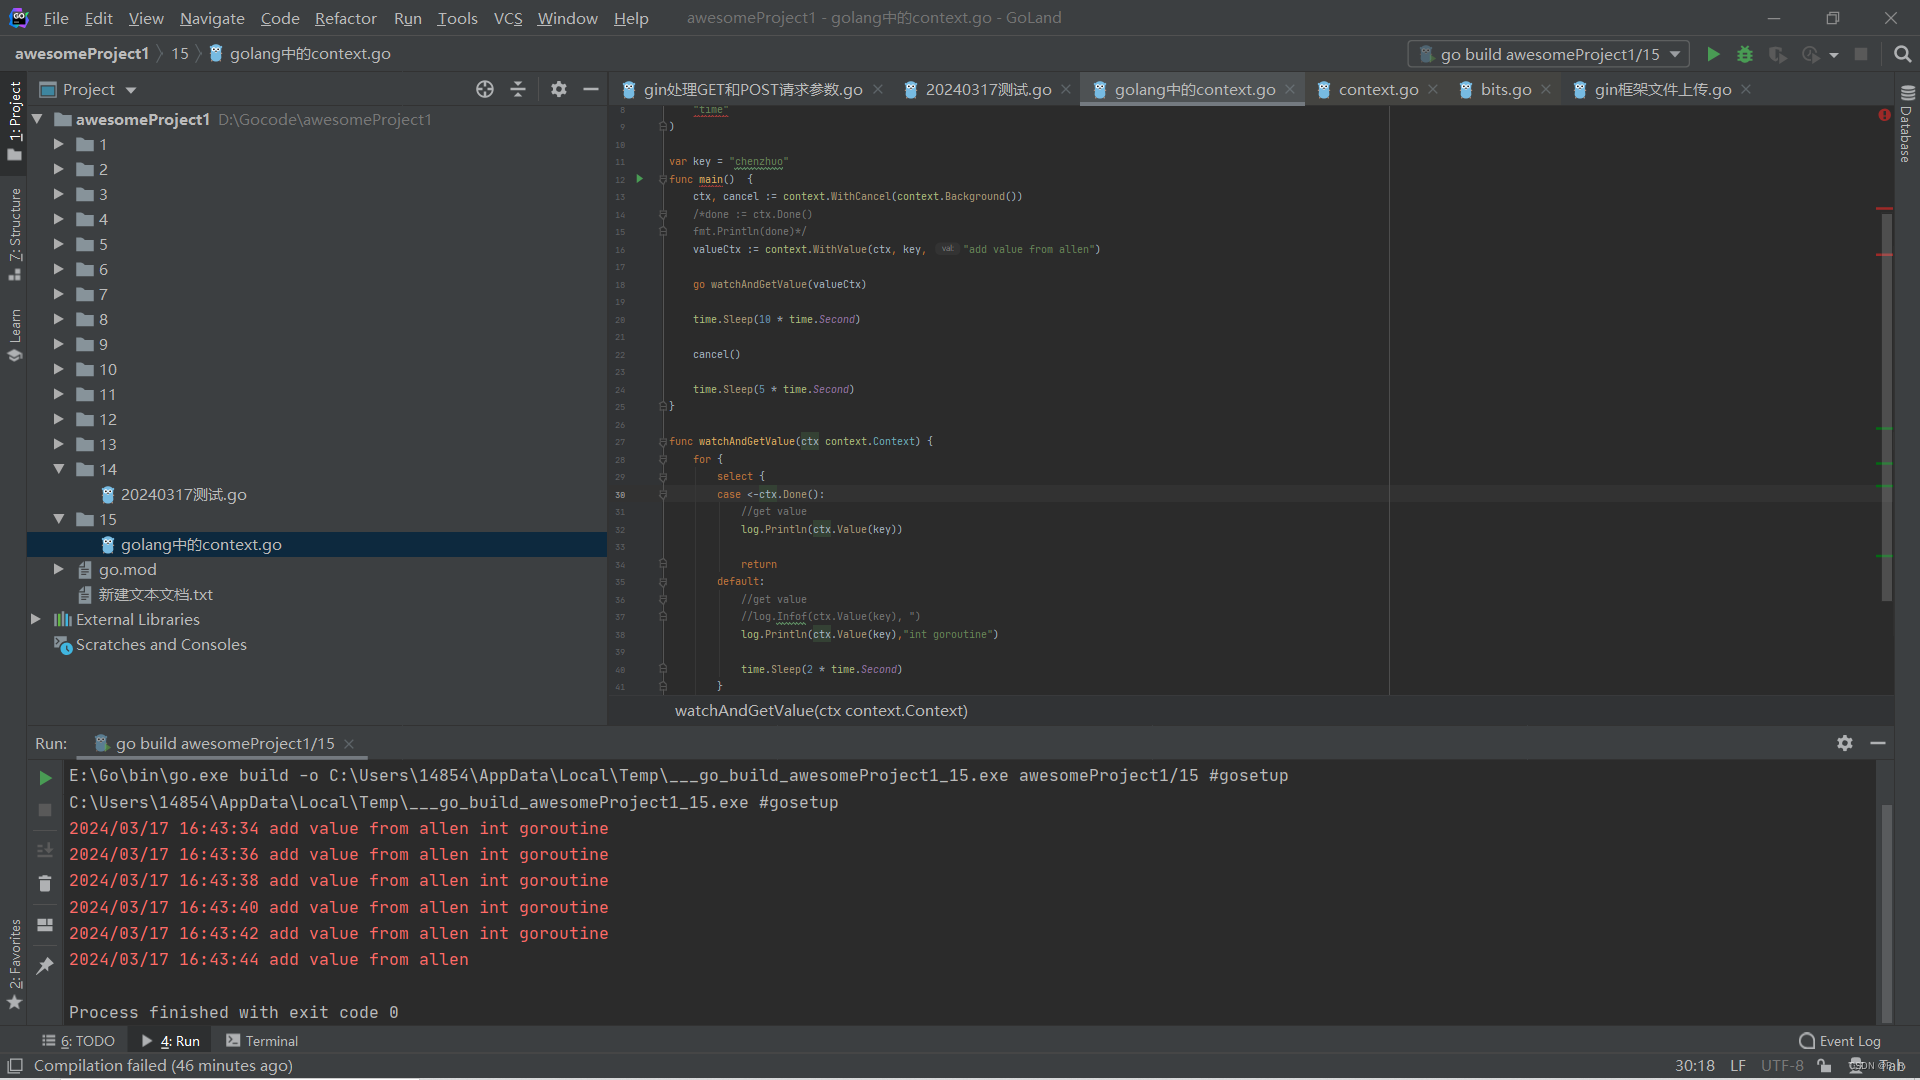1920x1080 pixels.
Task: Debug the project using the debug bug icon
Action: pyautogui.click(x=1746, y=54)
